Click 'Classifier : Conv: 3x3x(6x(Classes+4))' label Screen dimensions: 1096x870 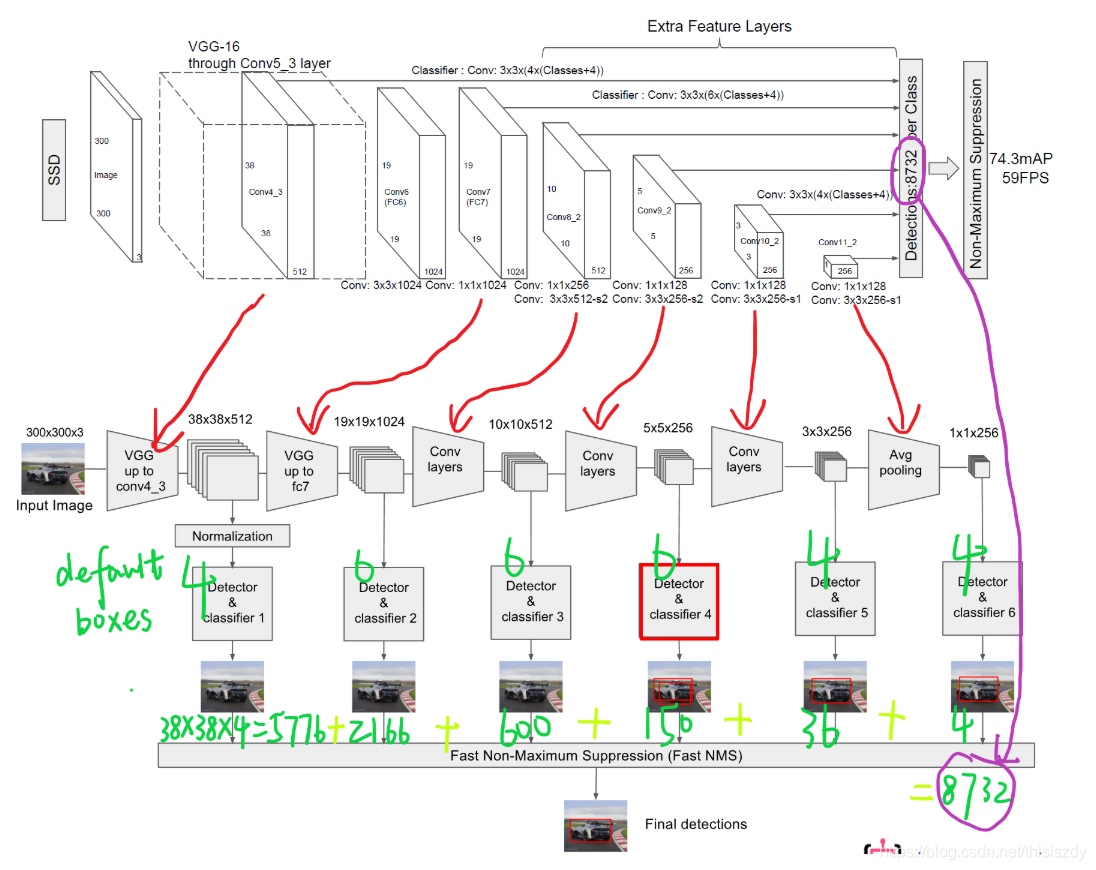coord(688,95)
